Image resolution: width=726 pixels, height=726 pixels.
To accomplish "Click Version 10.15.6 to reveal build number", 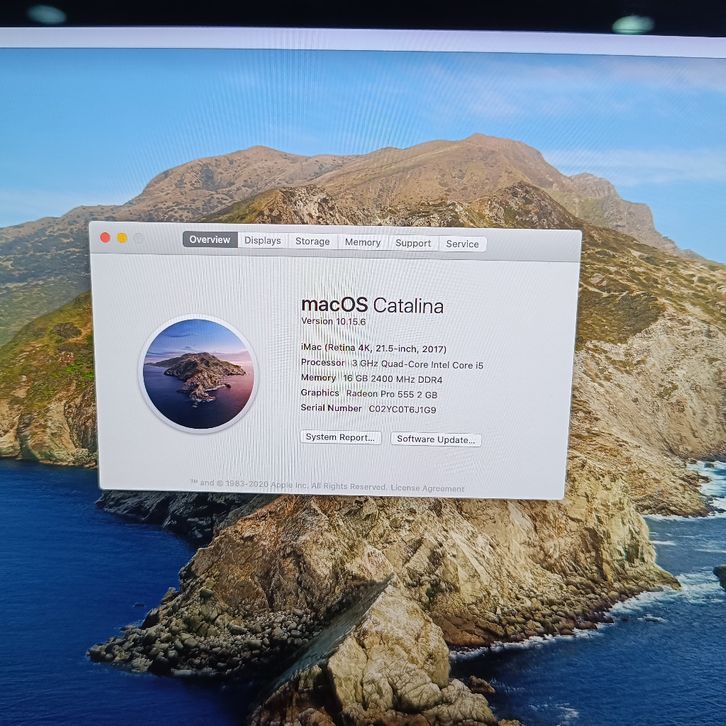I will pos(335,321).
